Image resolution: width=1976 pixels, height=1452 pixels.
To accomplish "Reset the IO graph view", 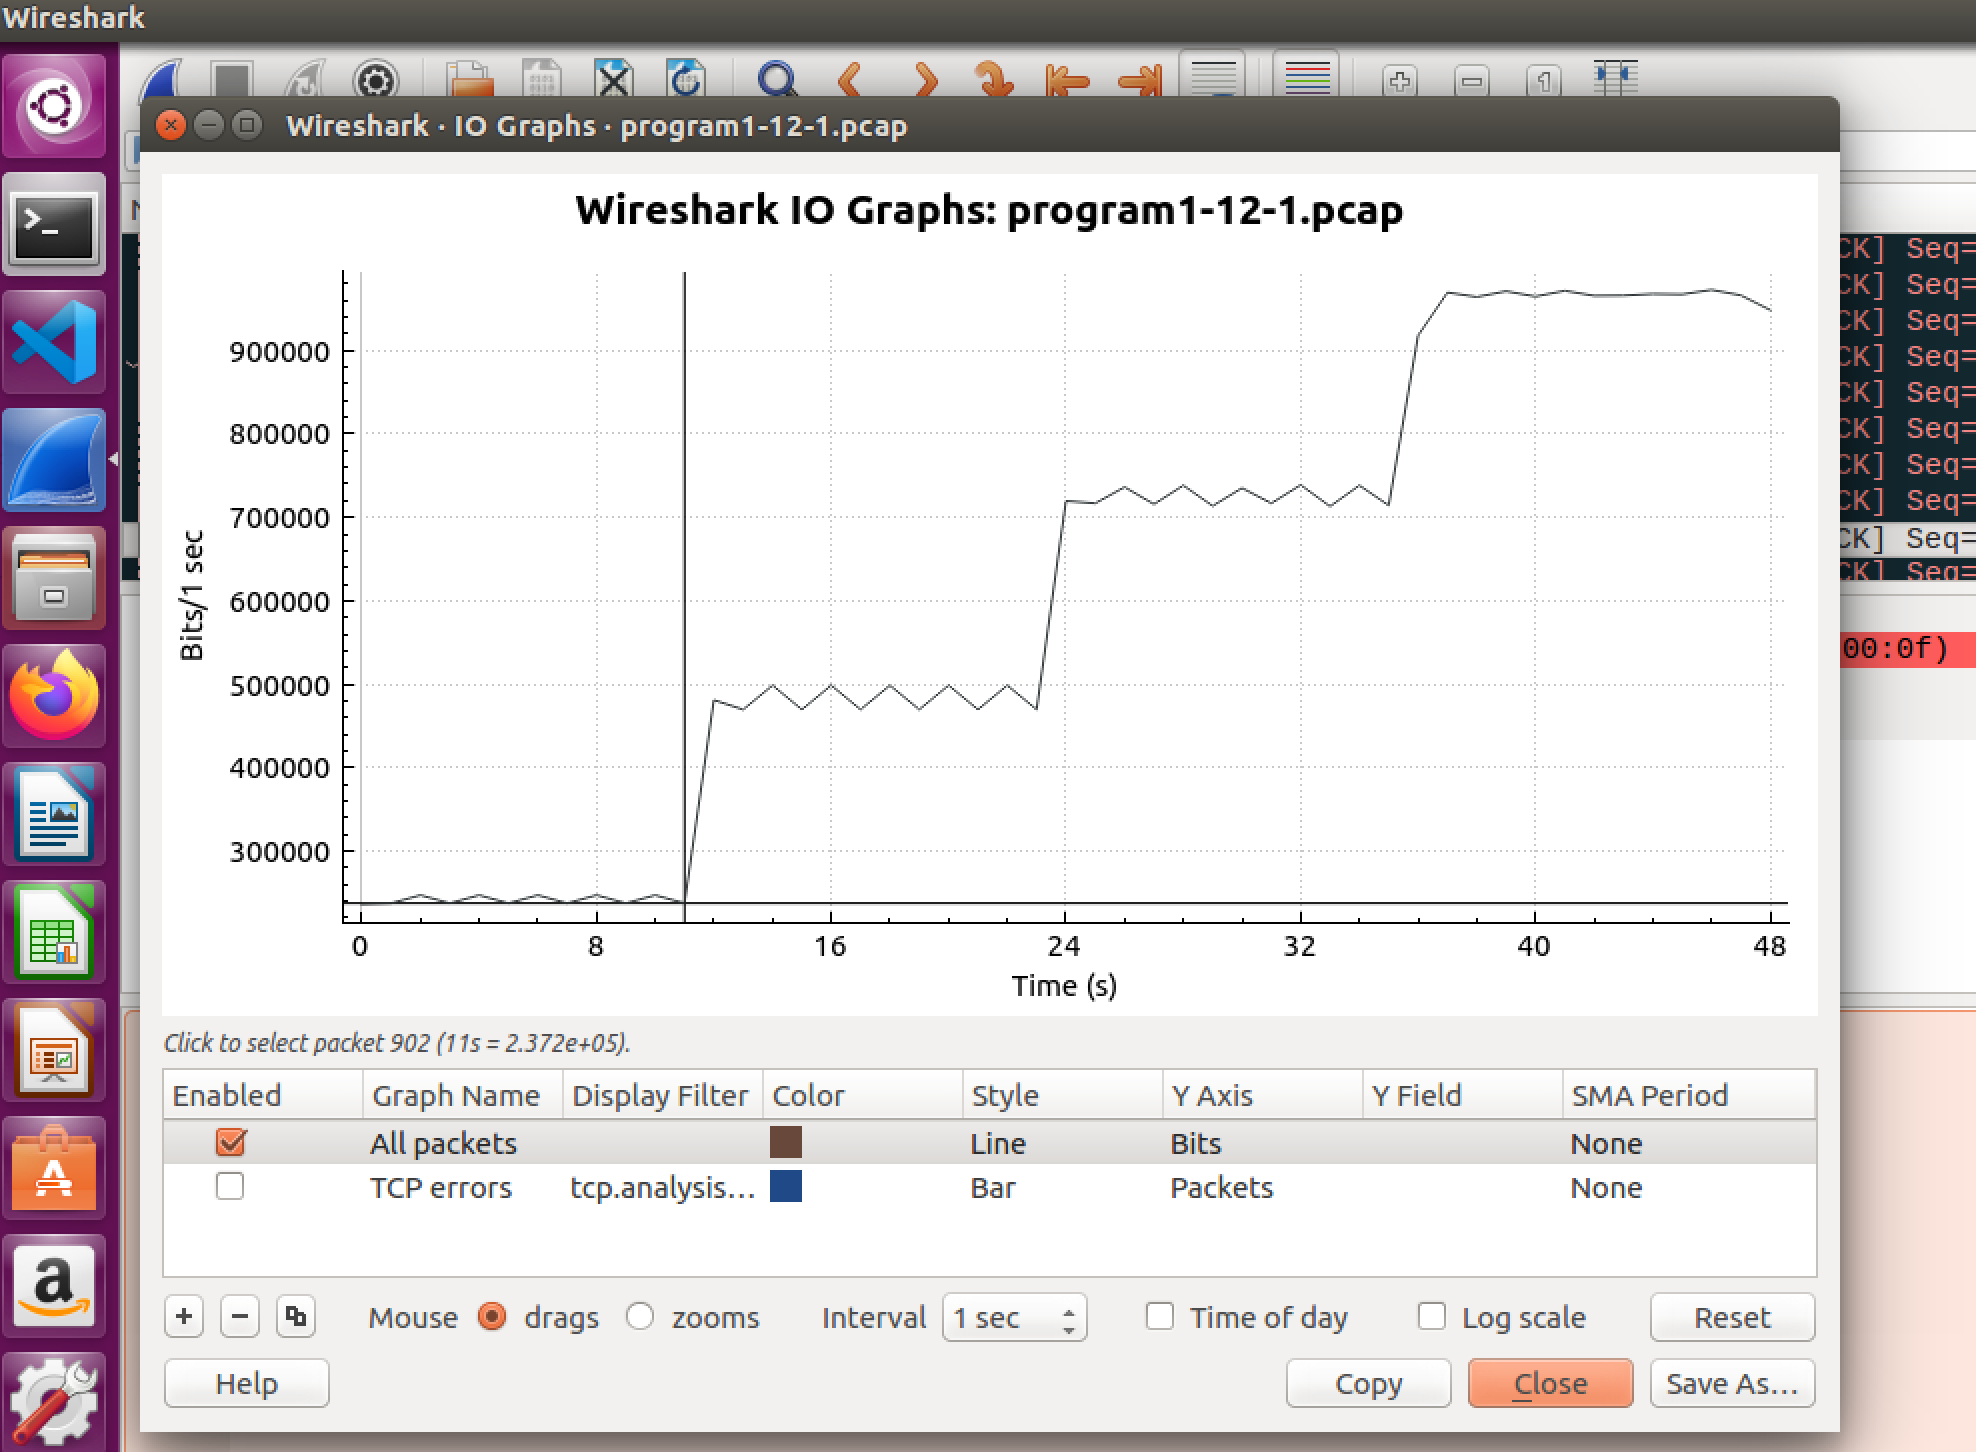I will (x=1731, y=1317).
